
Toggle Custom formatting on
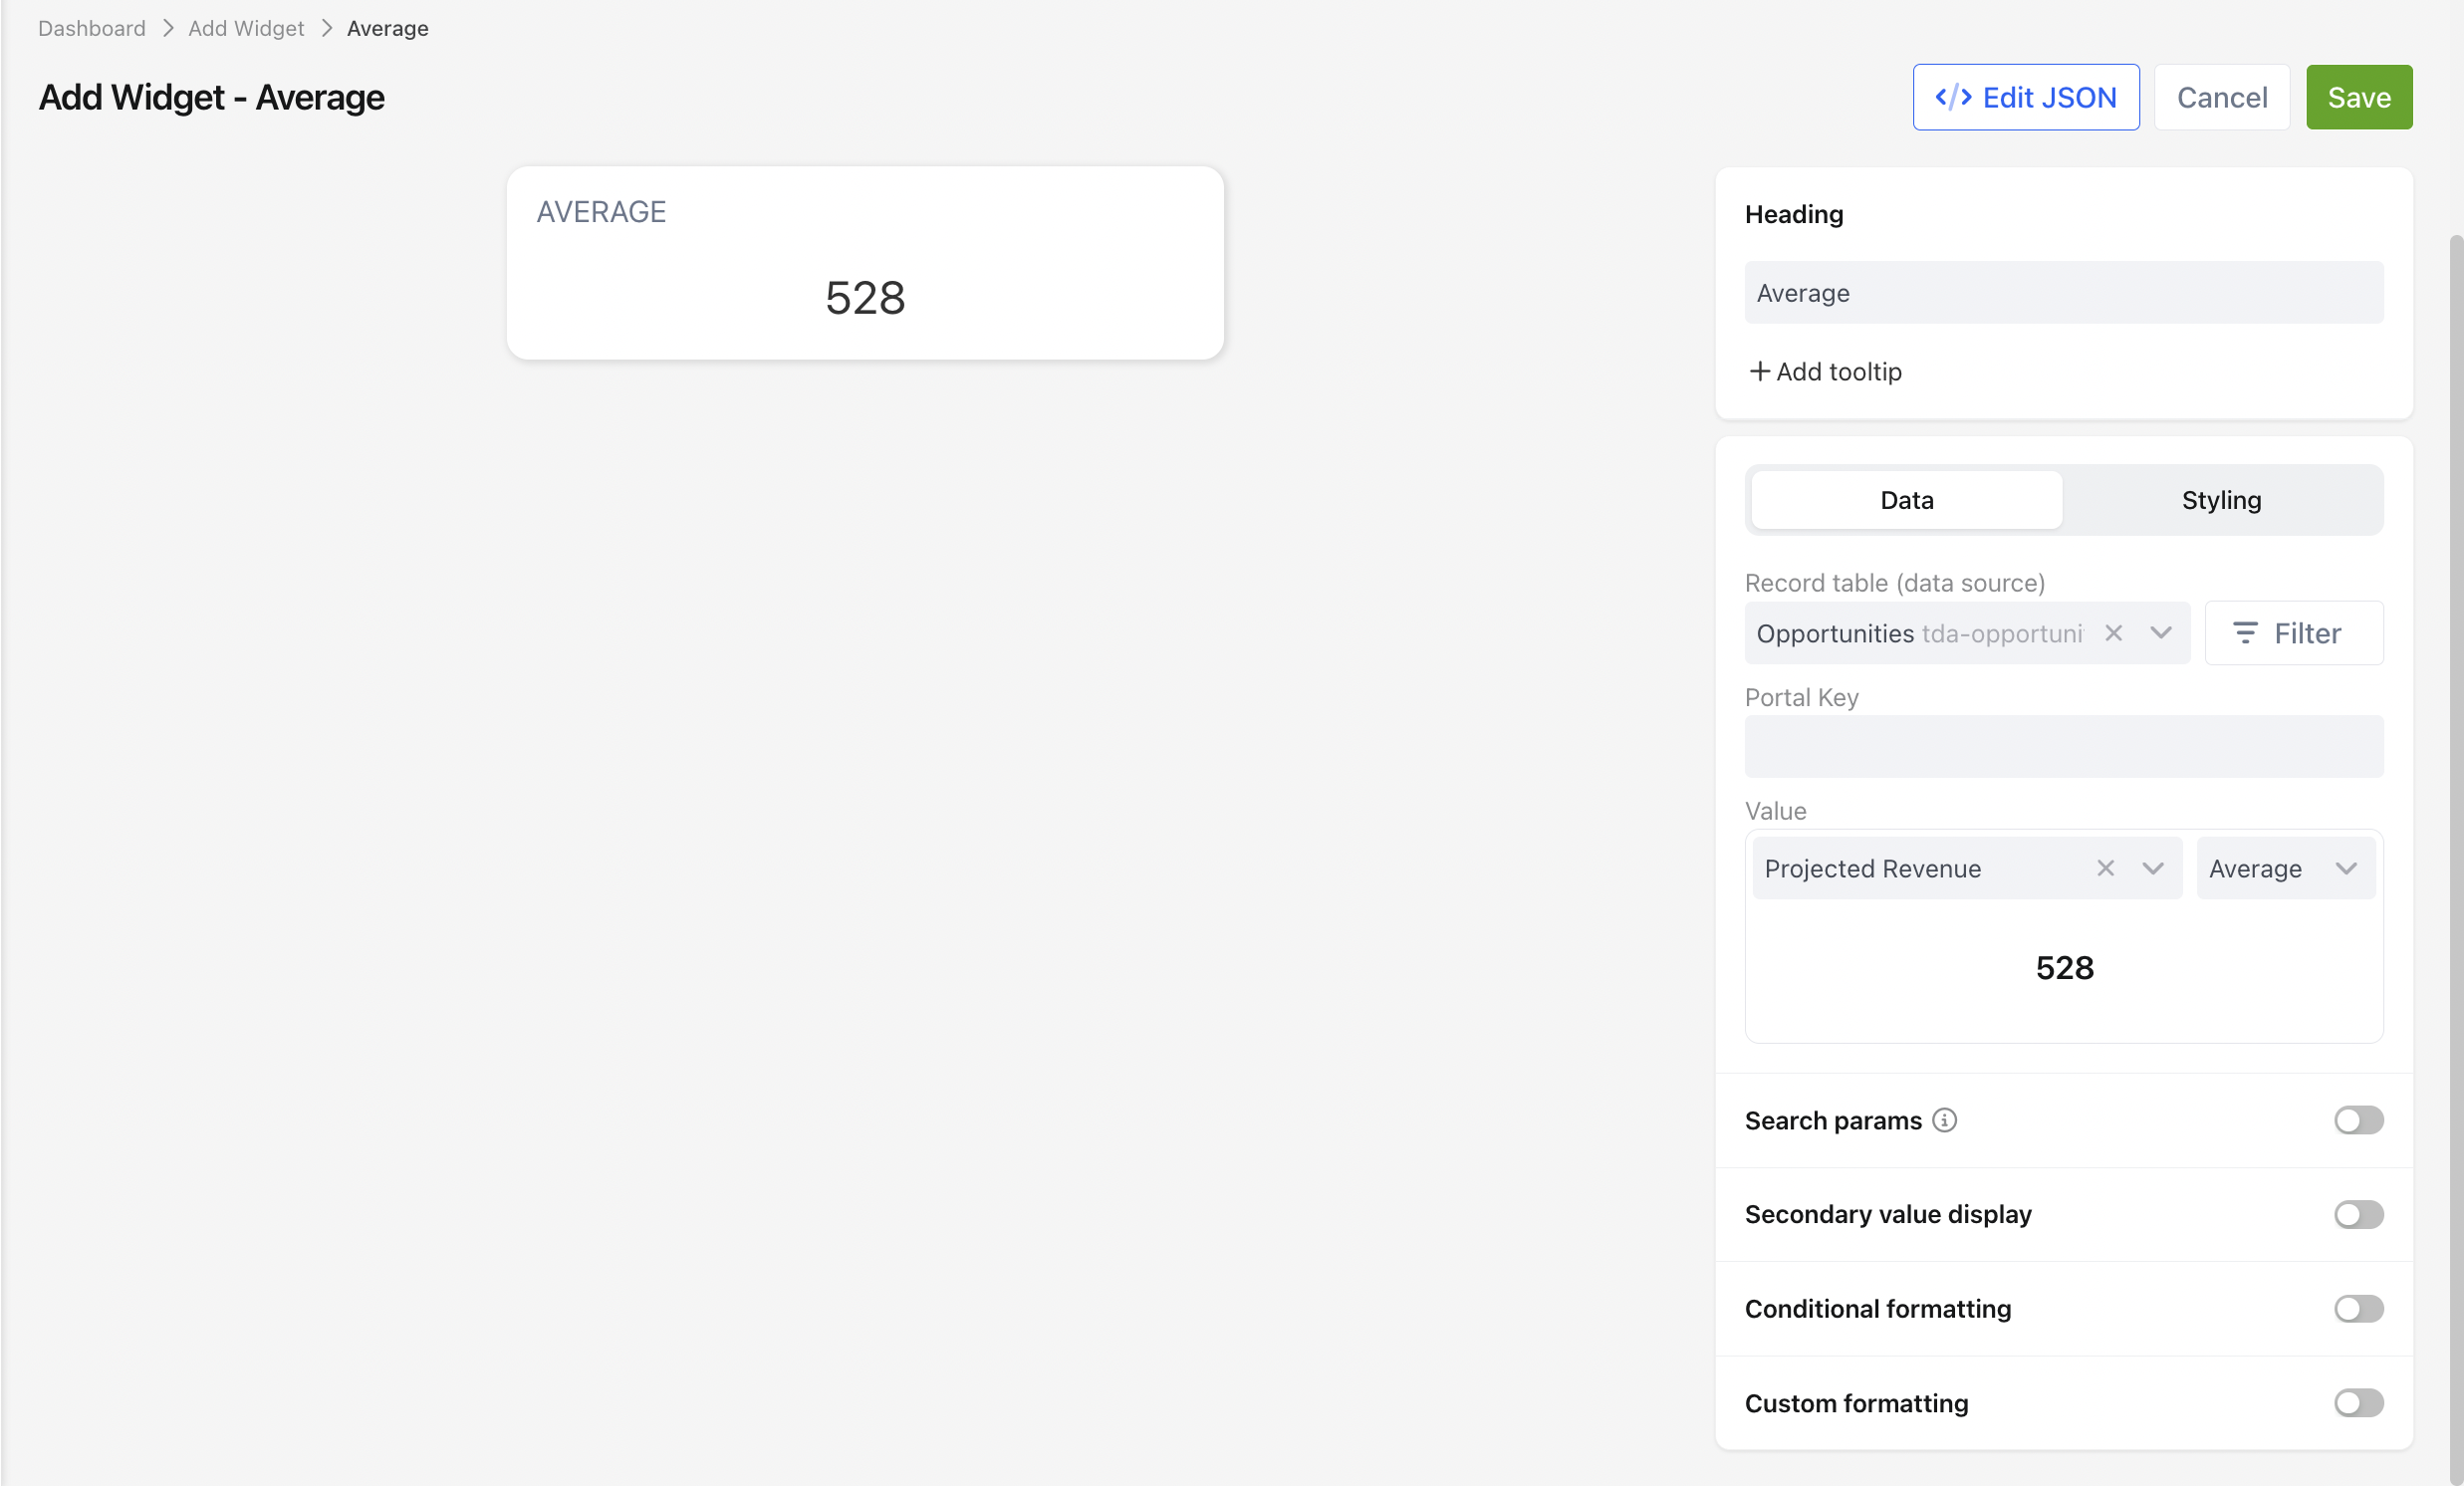coord(2358,1403)
